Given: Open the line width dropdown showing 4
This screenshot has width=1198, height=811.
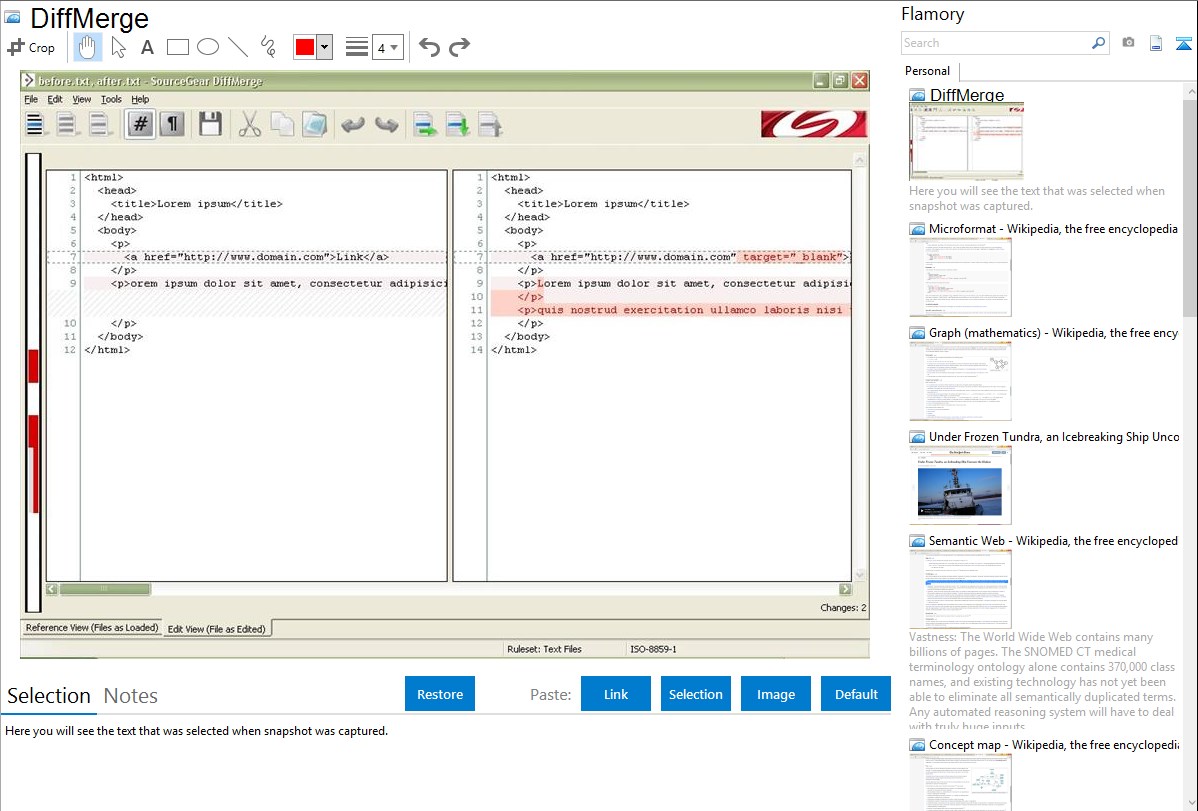Looking at the screenshot, I should pyautogui.click(x=387, y=47).
